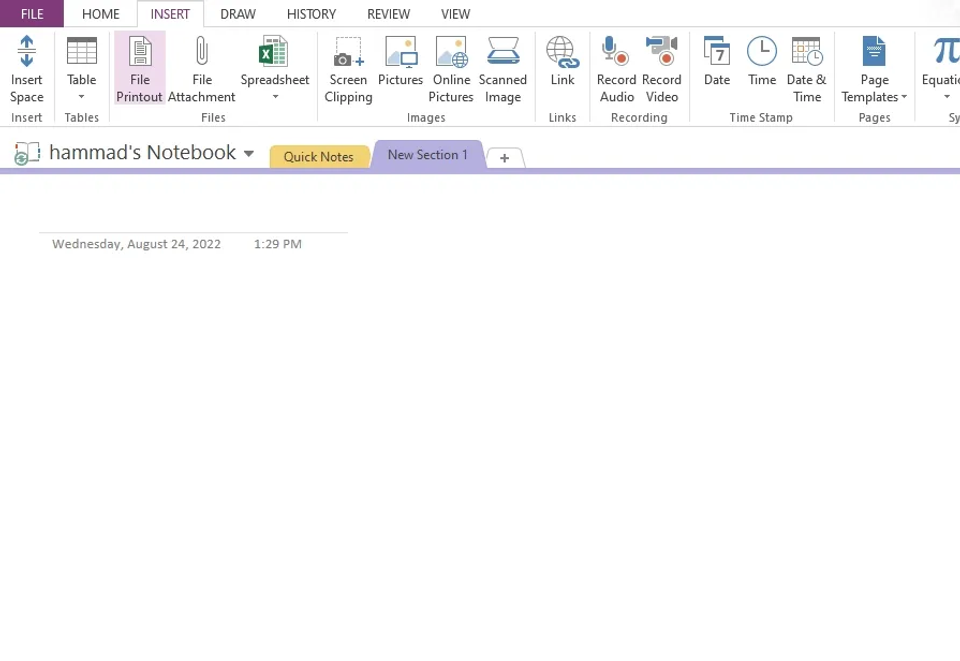Open the hammad's Notebook dropdown list

point(249,154)
